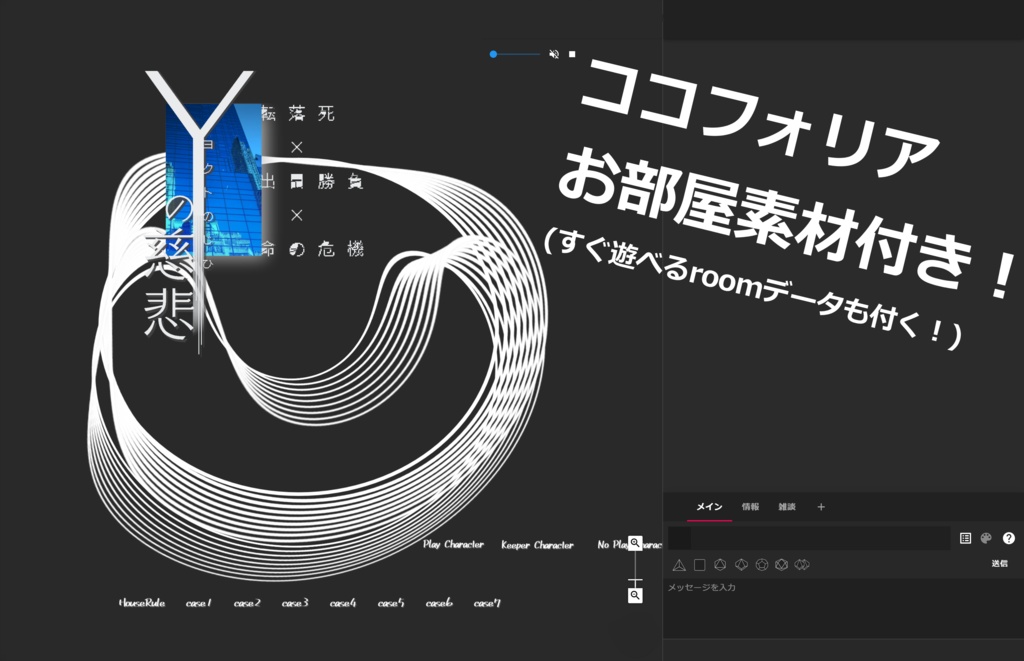Select the d4 triangle dice icon
1024x661 pixels.
[678, 565]
